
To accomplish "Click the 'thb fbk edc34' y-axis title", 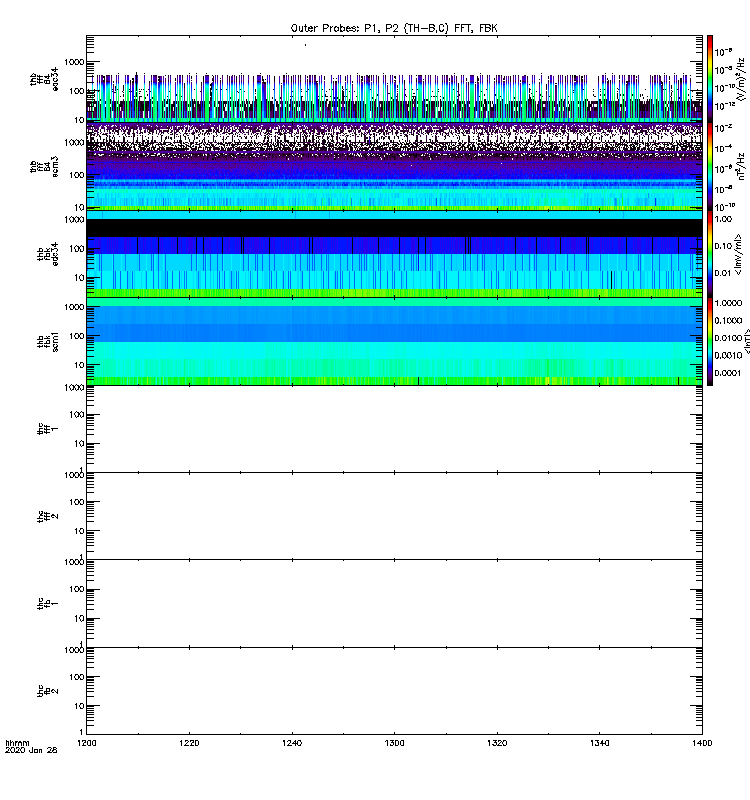I will pyautogui.click(x=48, y=254).
